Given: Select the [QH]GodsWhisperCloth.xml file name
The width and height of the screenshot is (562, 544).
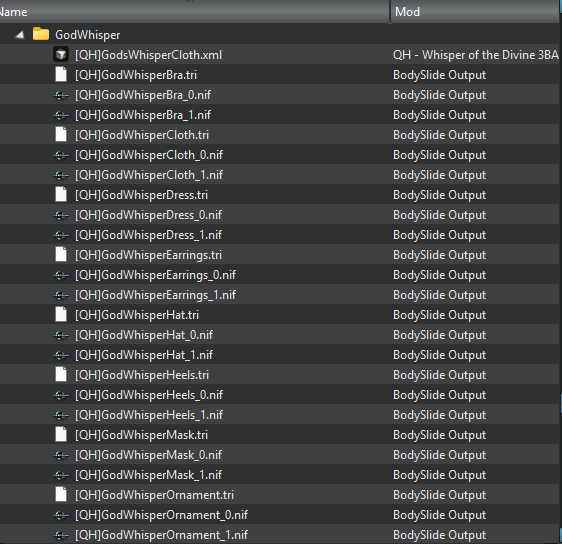Looking at the screenshot, I should pos(148,55).
